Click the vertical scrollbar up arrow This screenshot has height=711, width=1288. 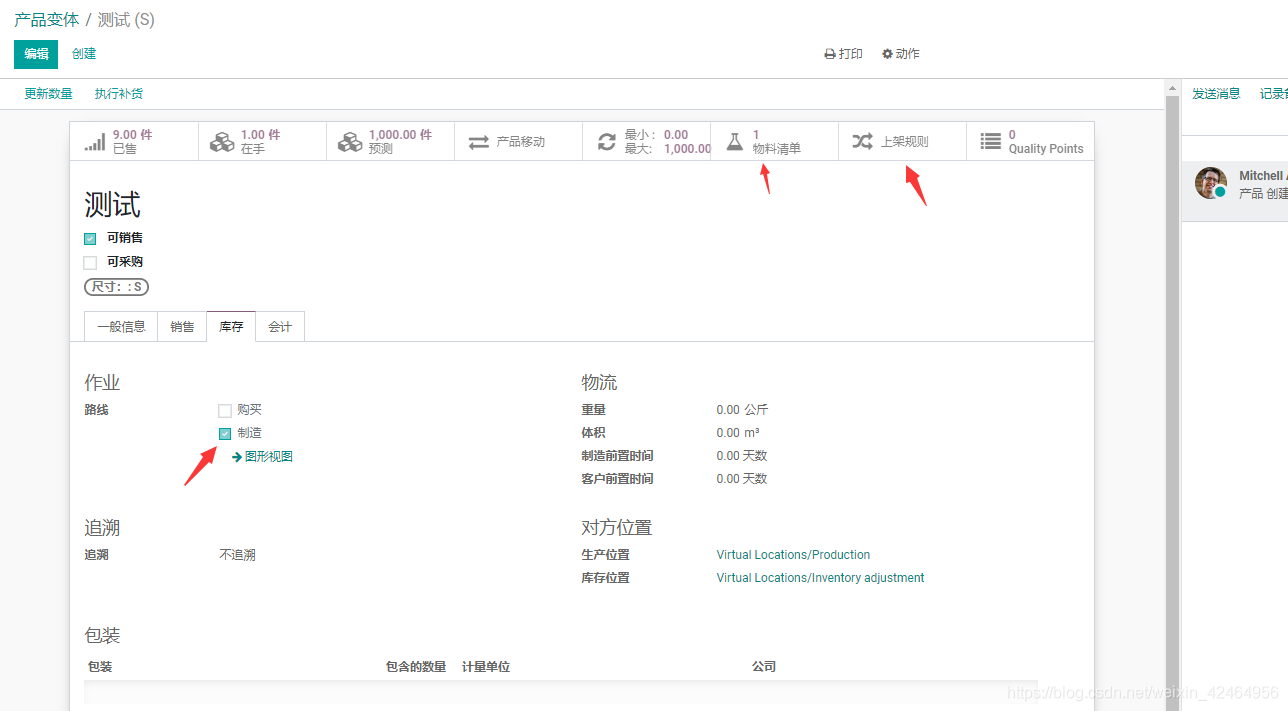click(1173, 90)
